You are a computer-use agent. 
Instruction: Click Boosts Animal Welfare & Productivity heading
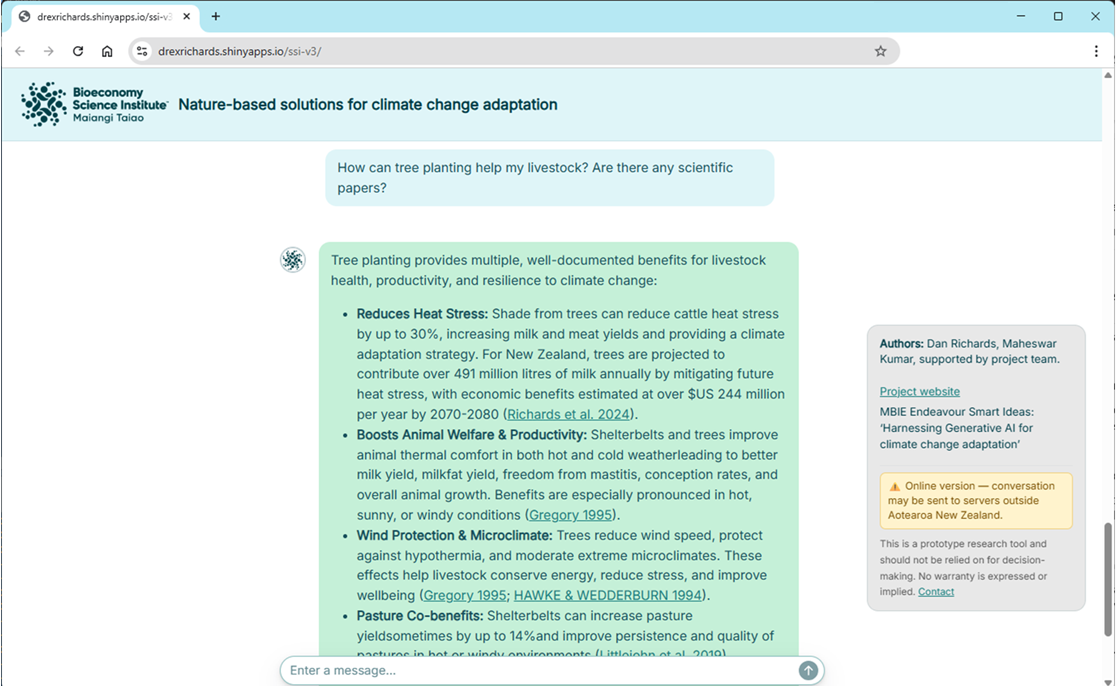point(471,435)
